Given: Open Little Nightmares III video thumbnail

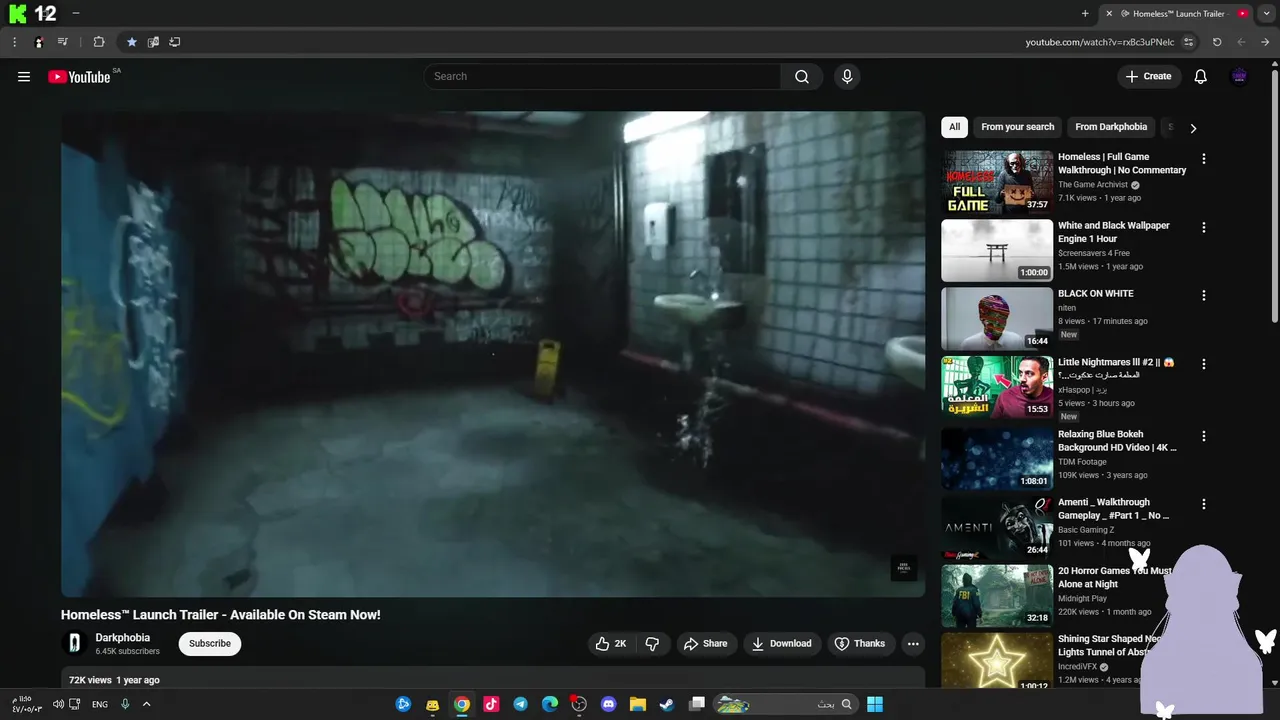Looking at the screenshot, I should point(997,388).
